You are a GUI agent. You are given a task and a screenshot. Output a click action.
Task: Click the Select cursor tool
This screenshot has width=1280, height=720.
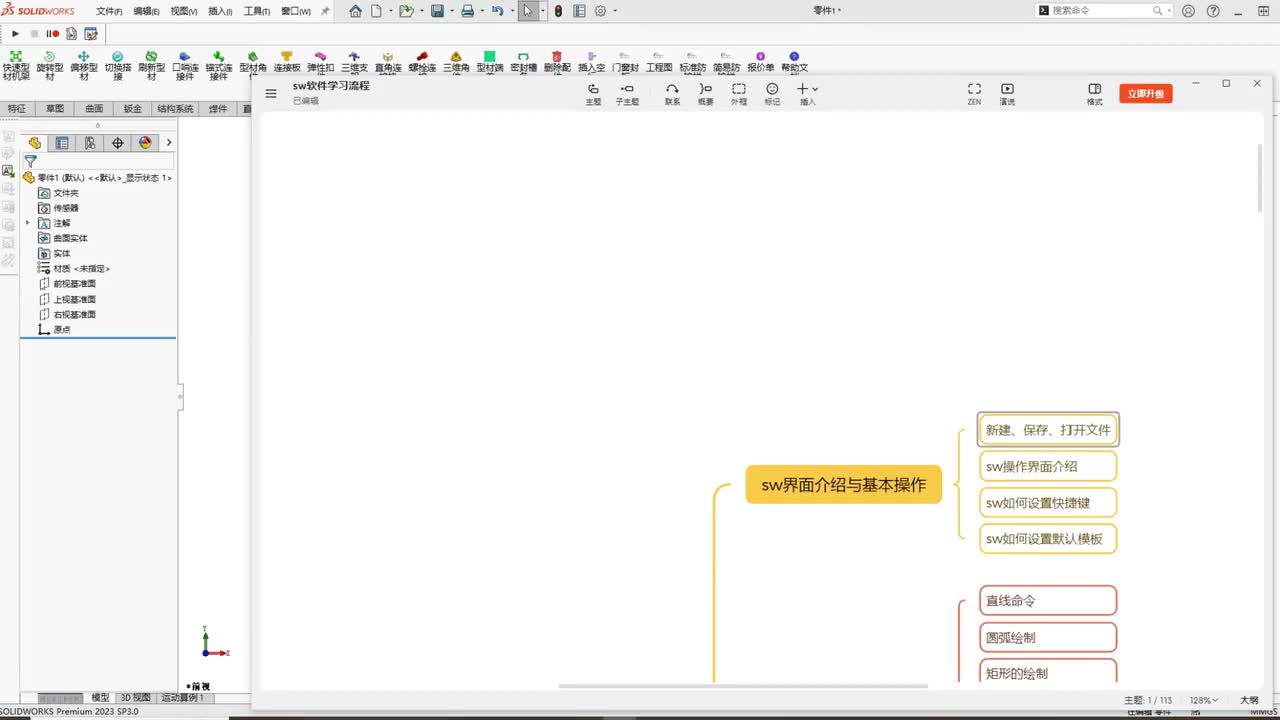click(528, 11)
